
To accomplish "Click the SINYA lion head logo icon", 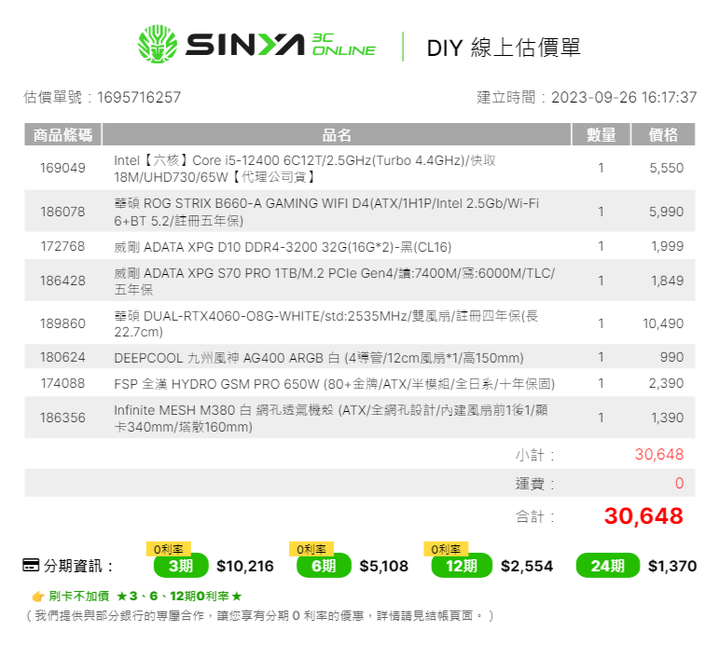I will 158,44.
